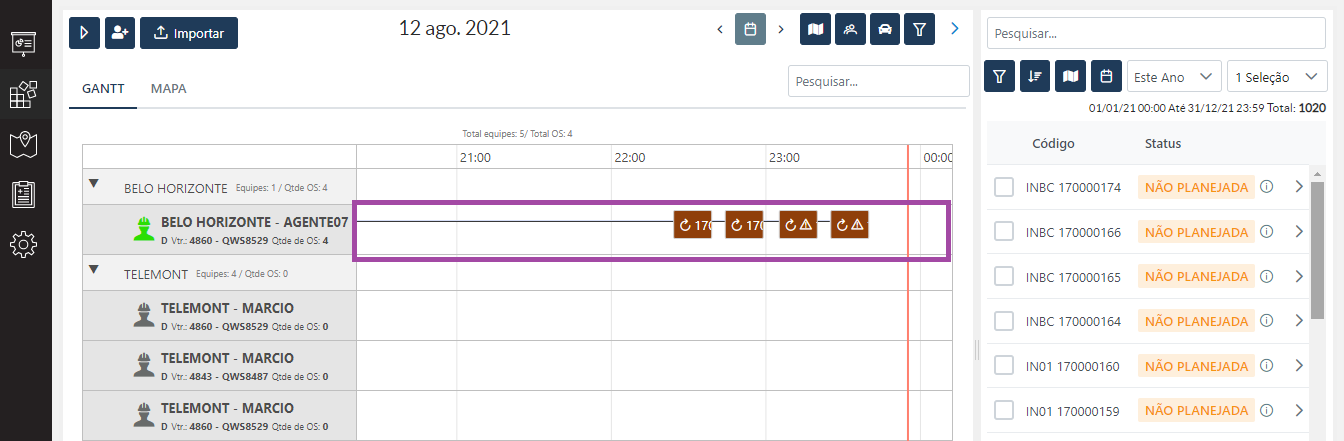Click the Gantt search input field

878,81
